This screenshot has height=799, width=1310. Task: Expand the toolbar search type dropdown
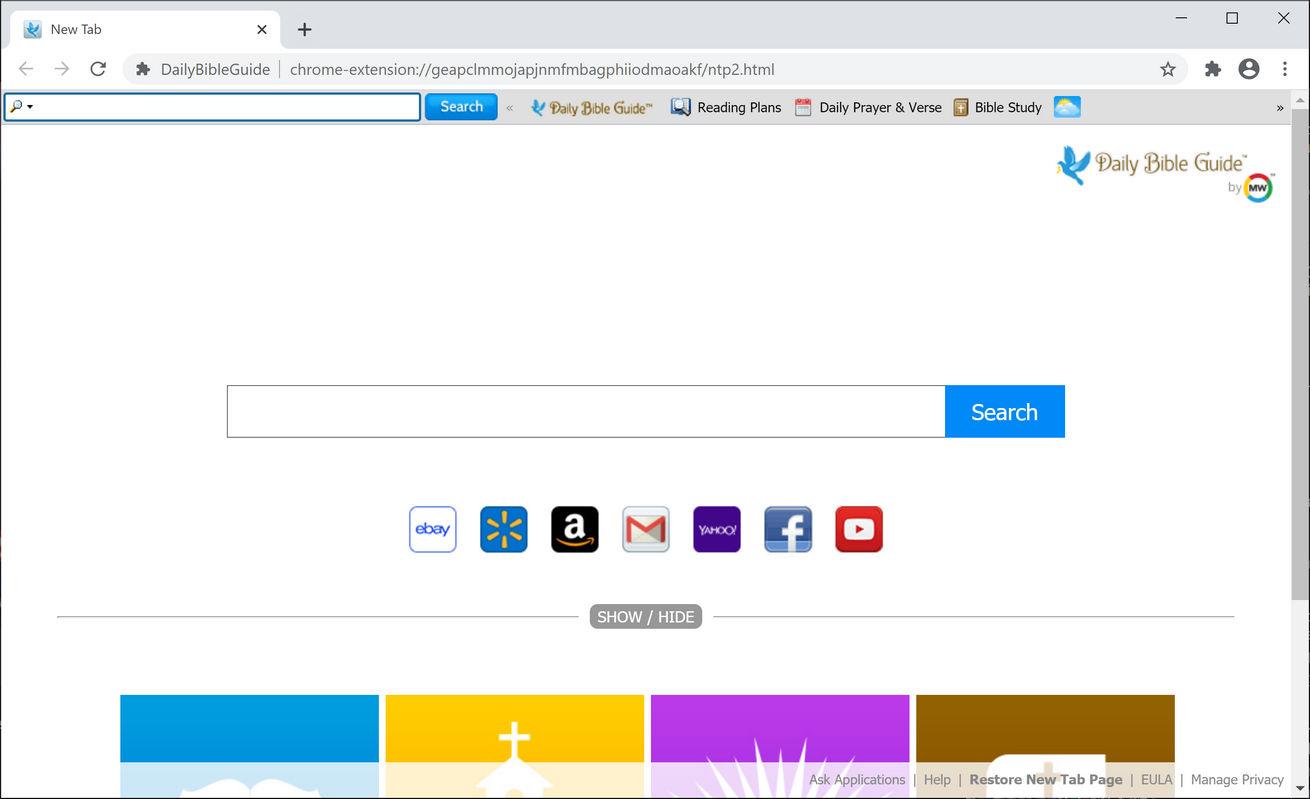pos(21,107)
